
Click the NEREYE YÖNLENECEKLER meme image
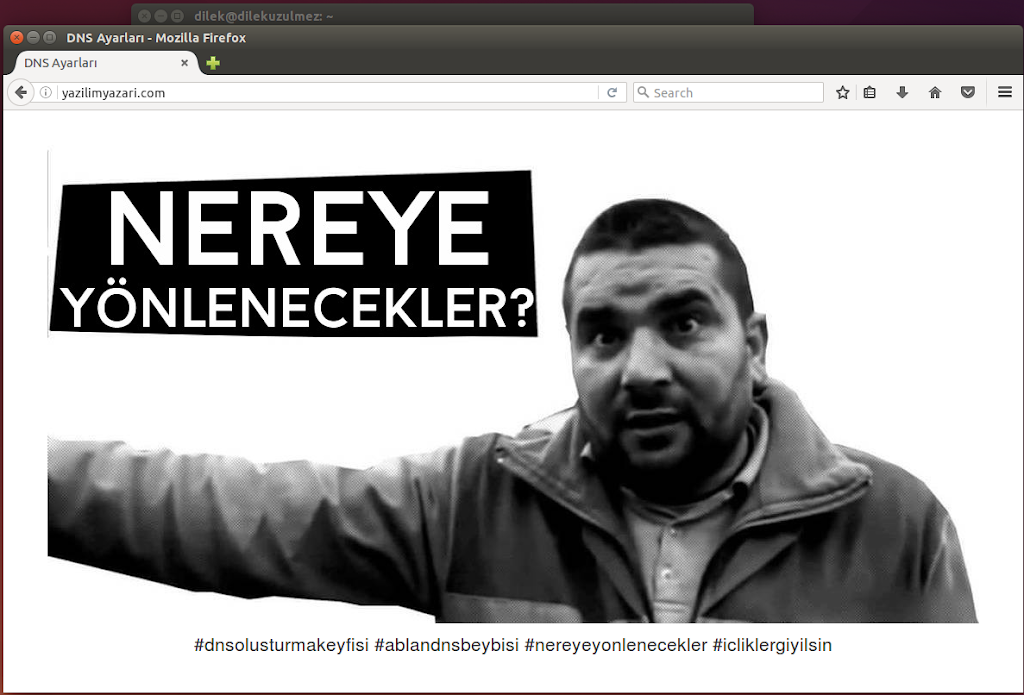513,387
